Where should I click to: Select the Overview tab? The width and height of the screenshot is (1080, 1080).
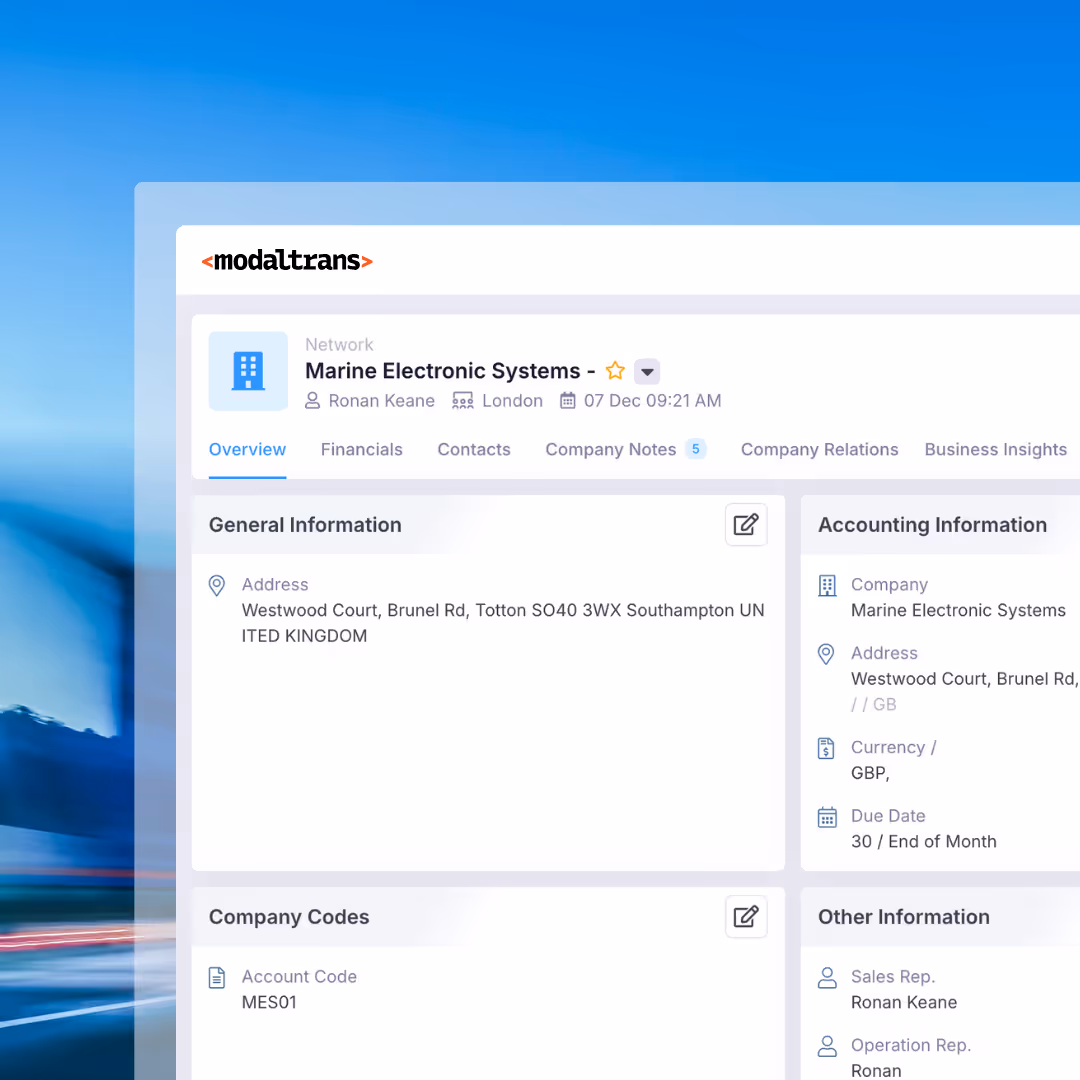247,450
